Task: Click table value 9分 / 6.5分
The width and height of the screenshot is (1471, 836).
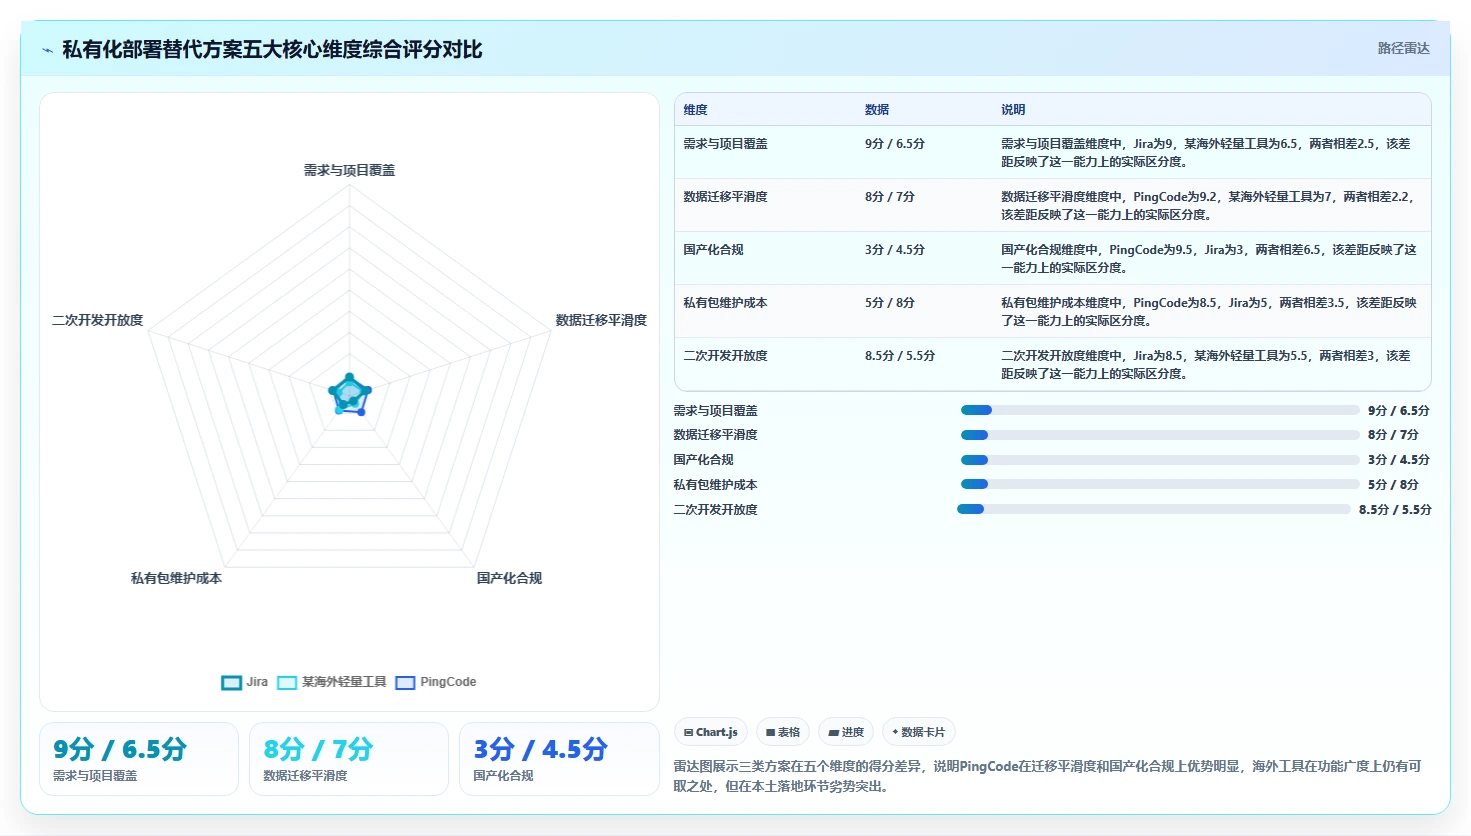Action: pyautogui.click(x=895, y=144)
